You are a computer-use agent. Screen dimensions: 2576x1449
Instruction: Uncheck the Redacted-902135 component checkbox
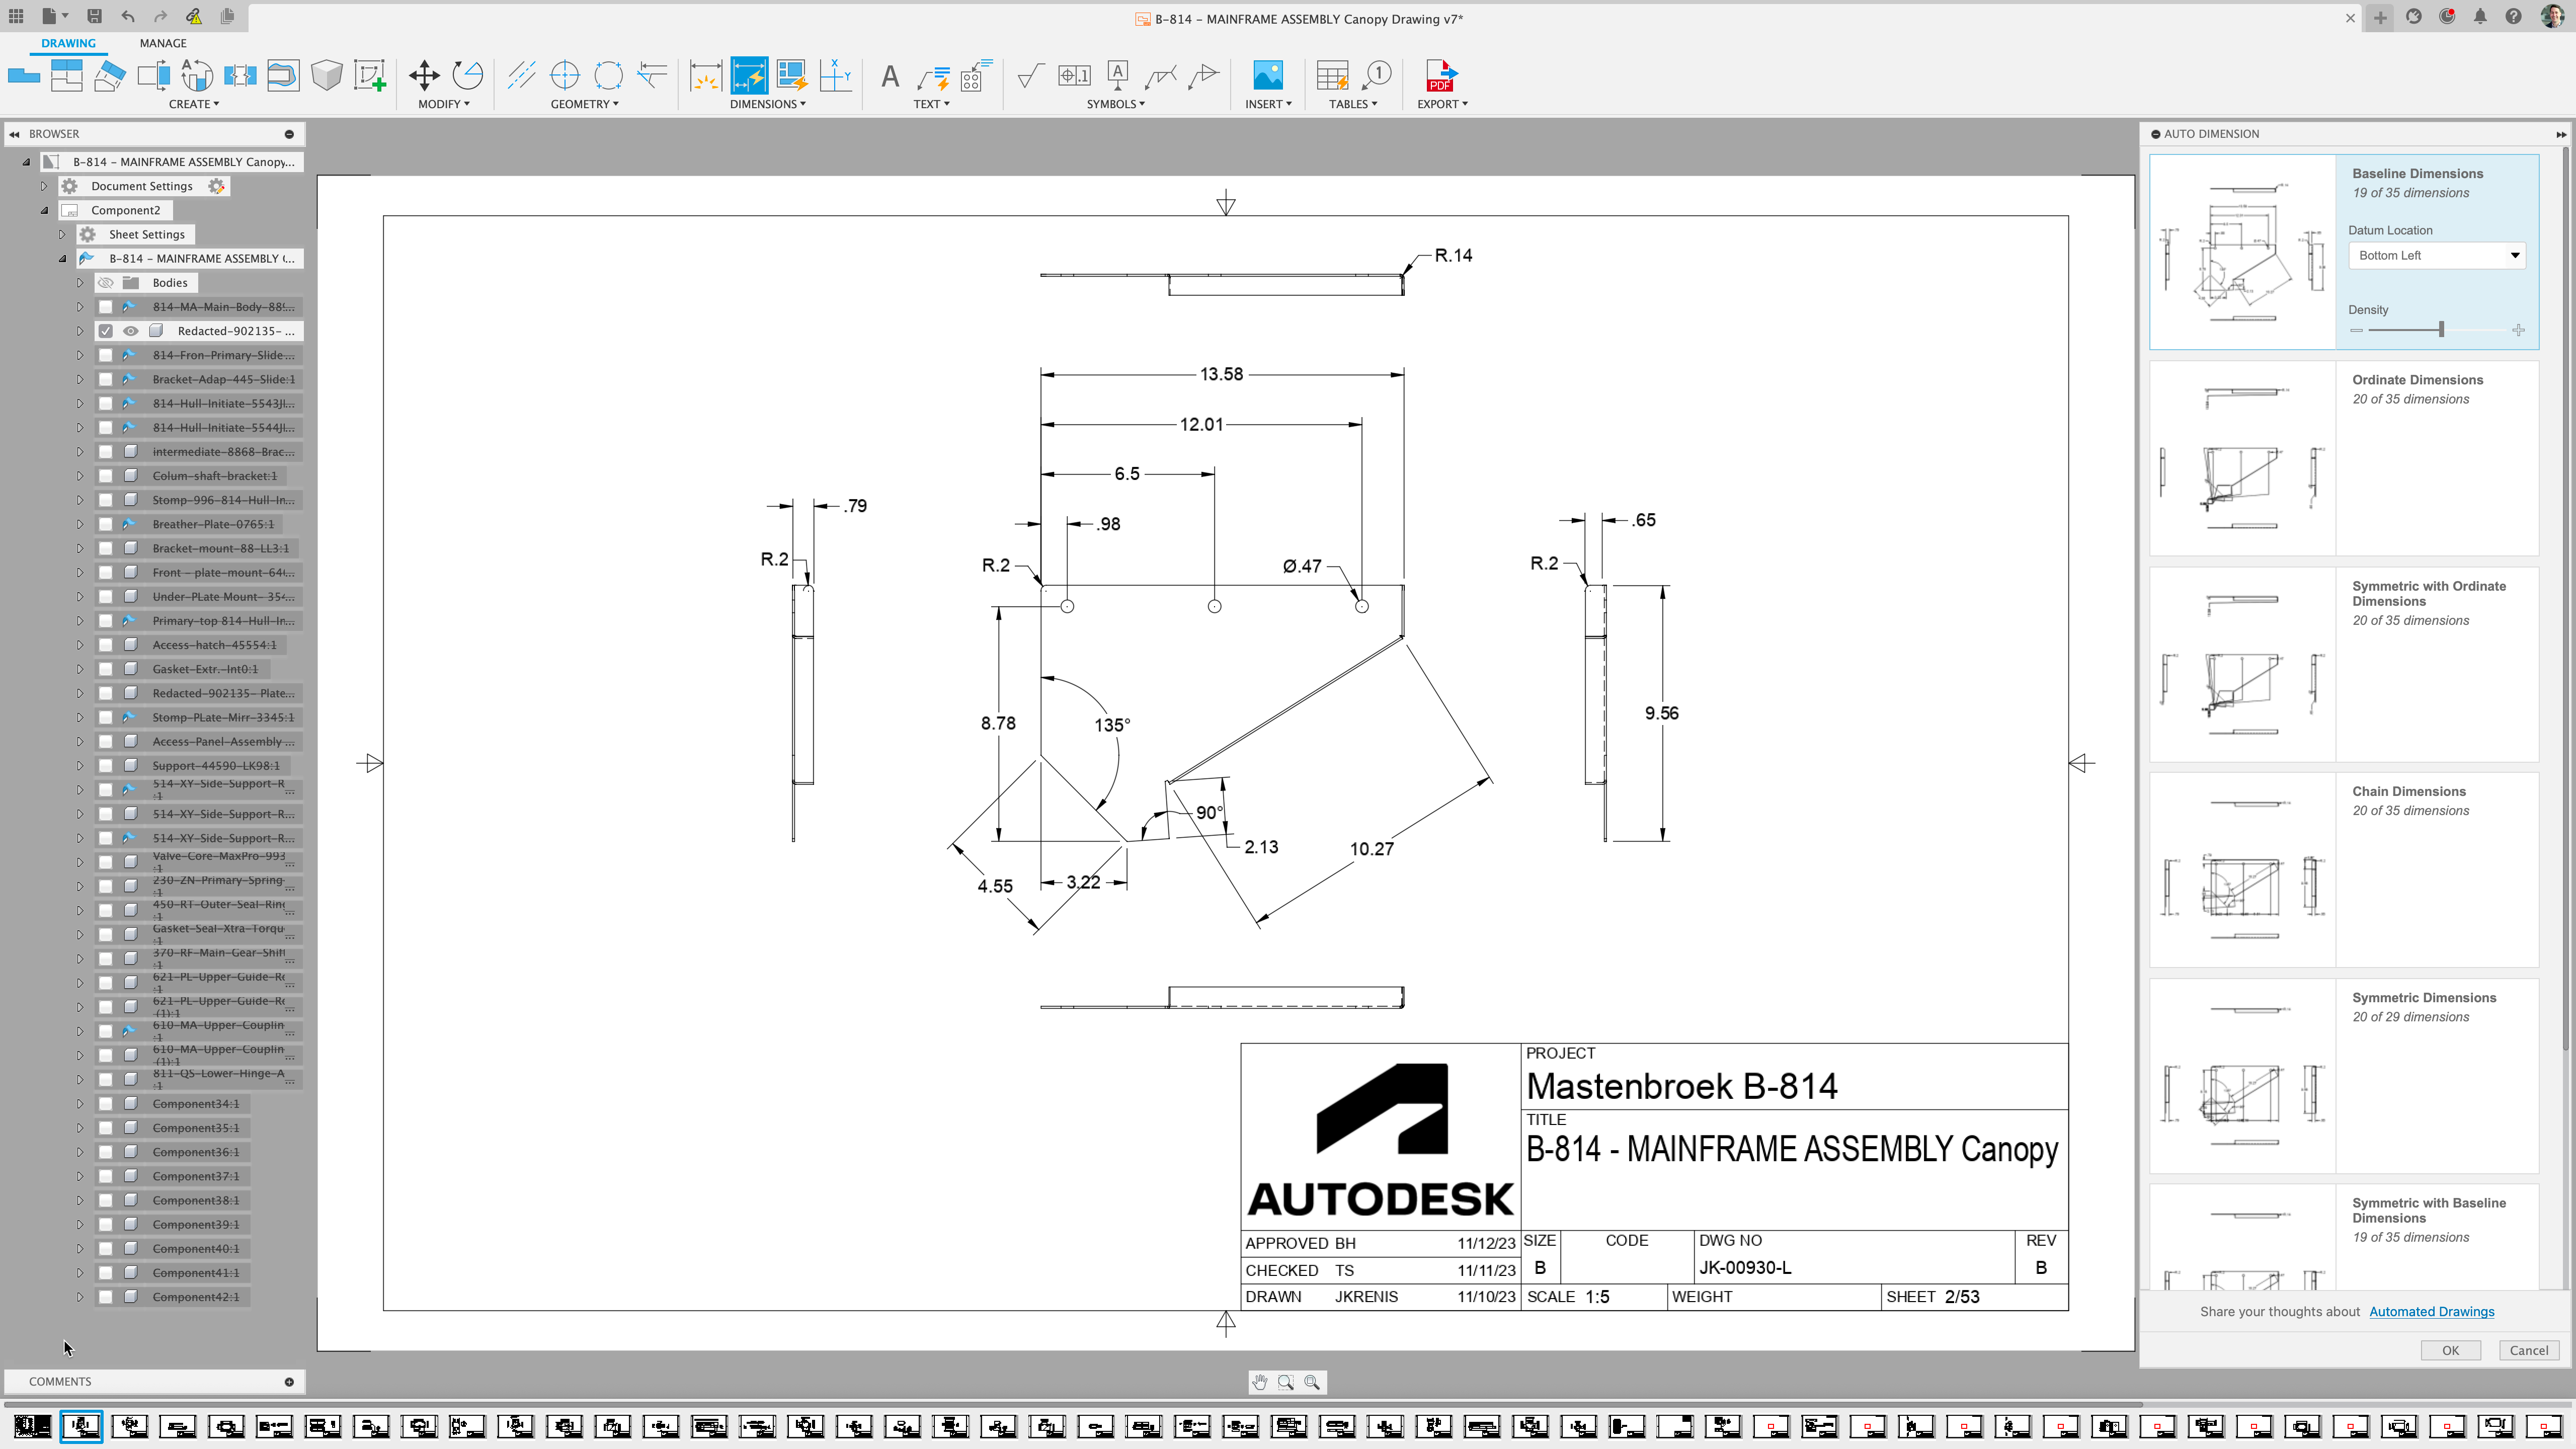point(106,331)
